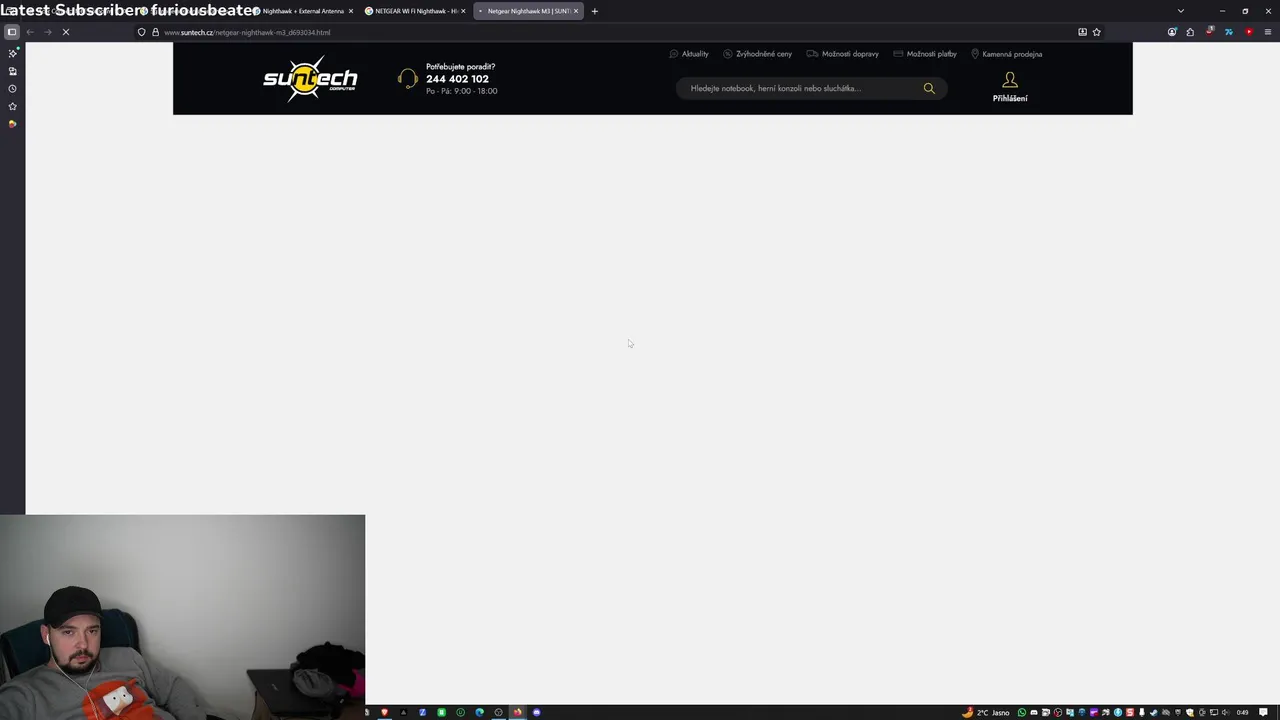This screenshot has width=1280, height=720.
Task: Close the Netgear Nighthawk M3 tab
Action: coord(576,11)
